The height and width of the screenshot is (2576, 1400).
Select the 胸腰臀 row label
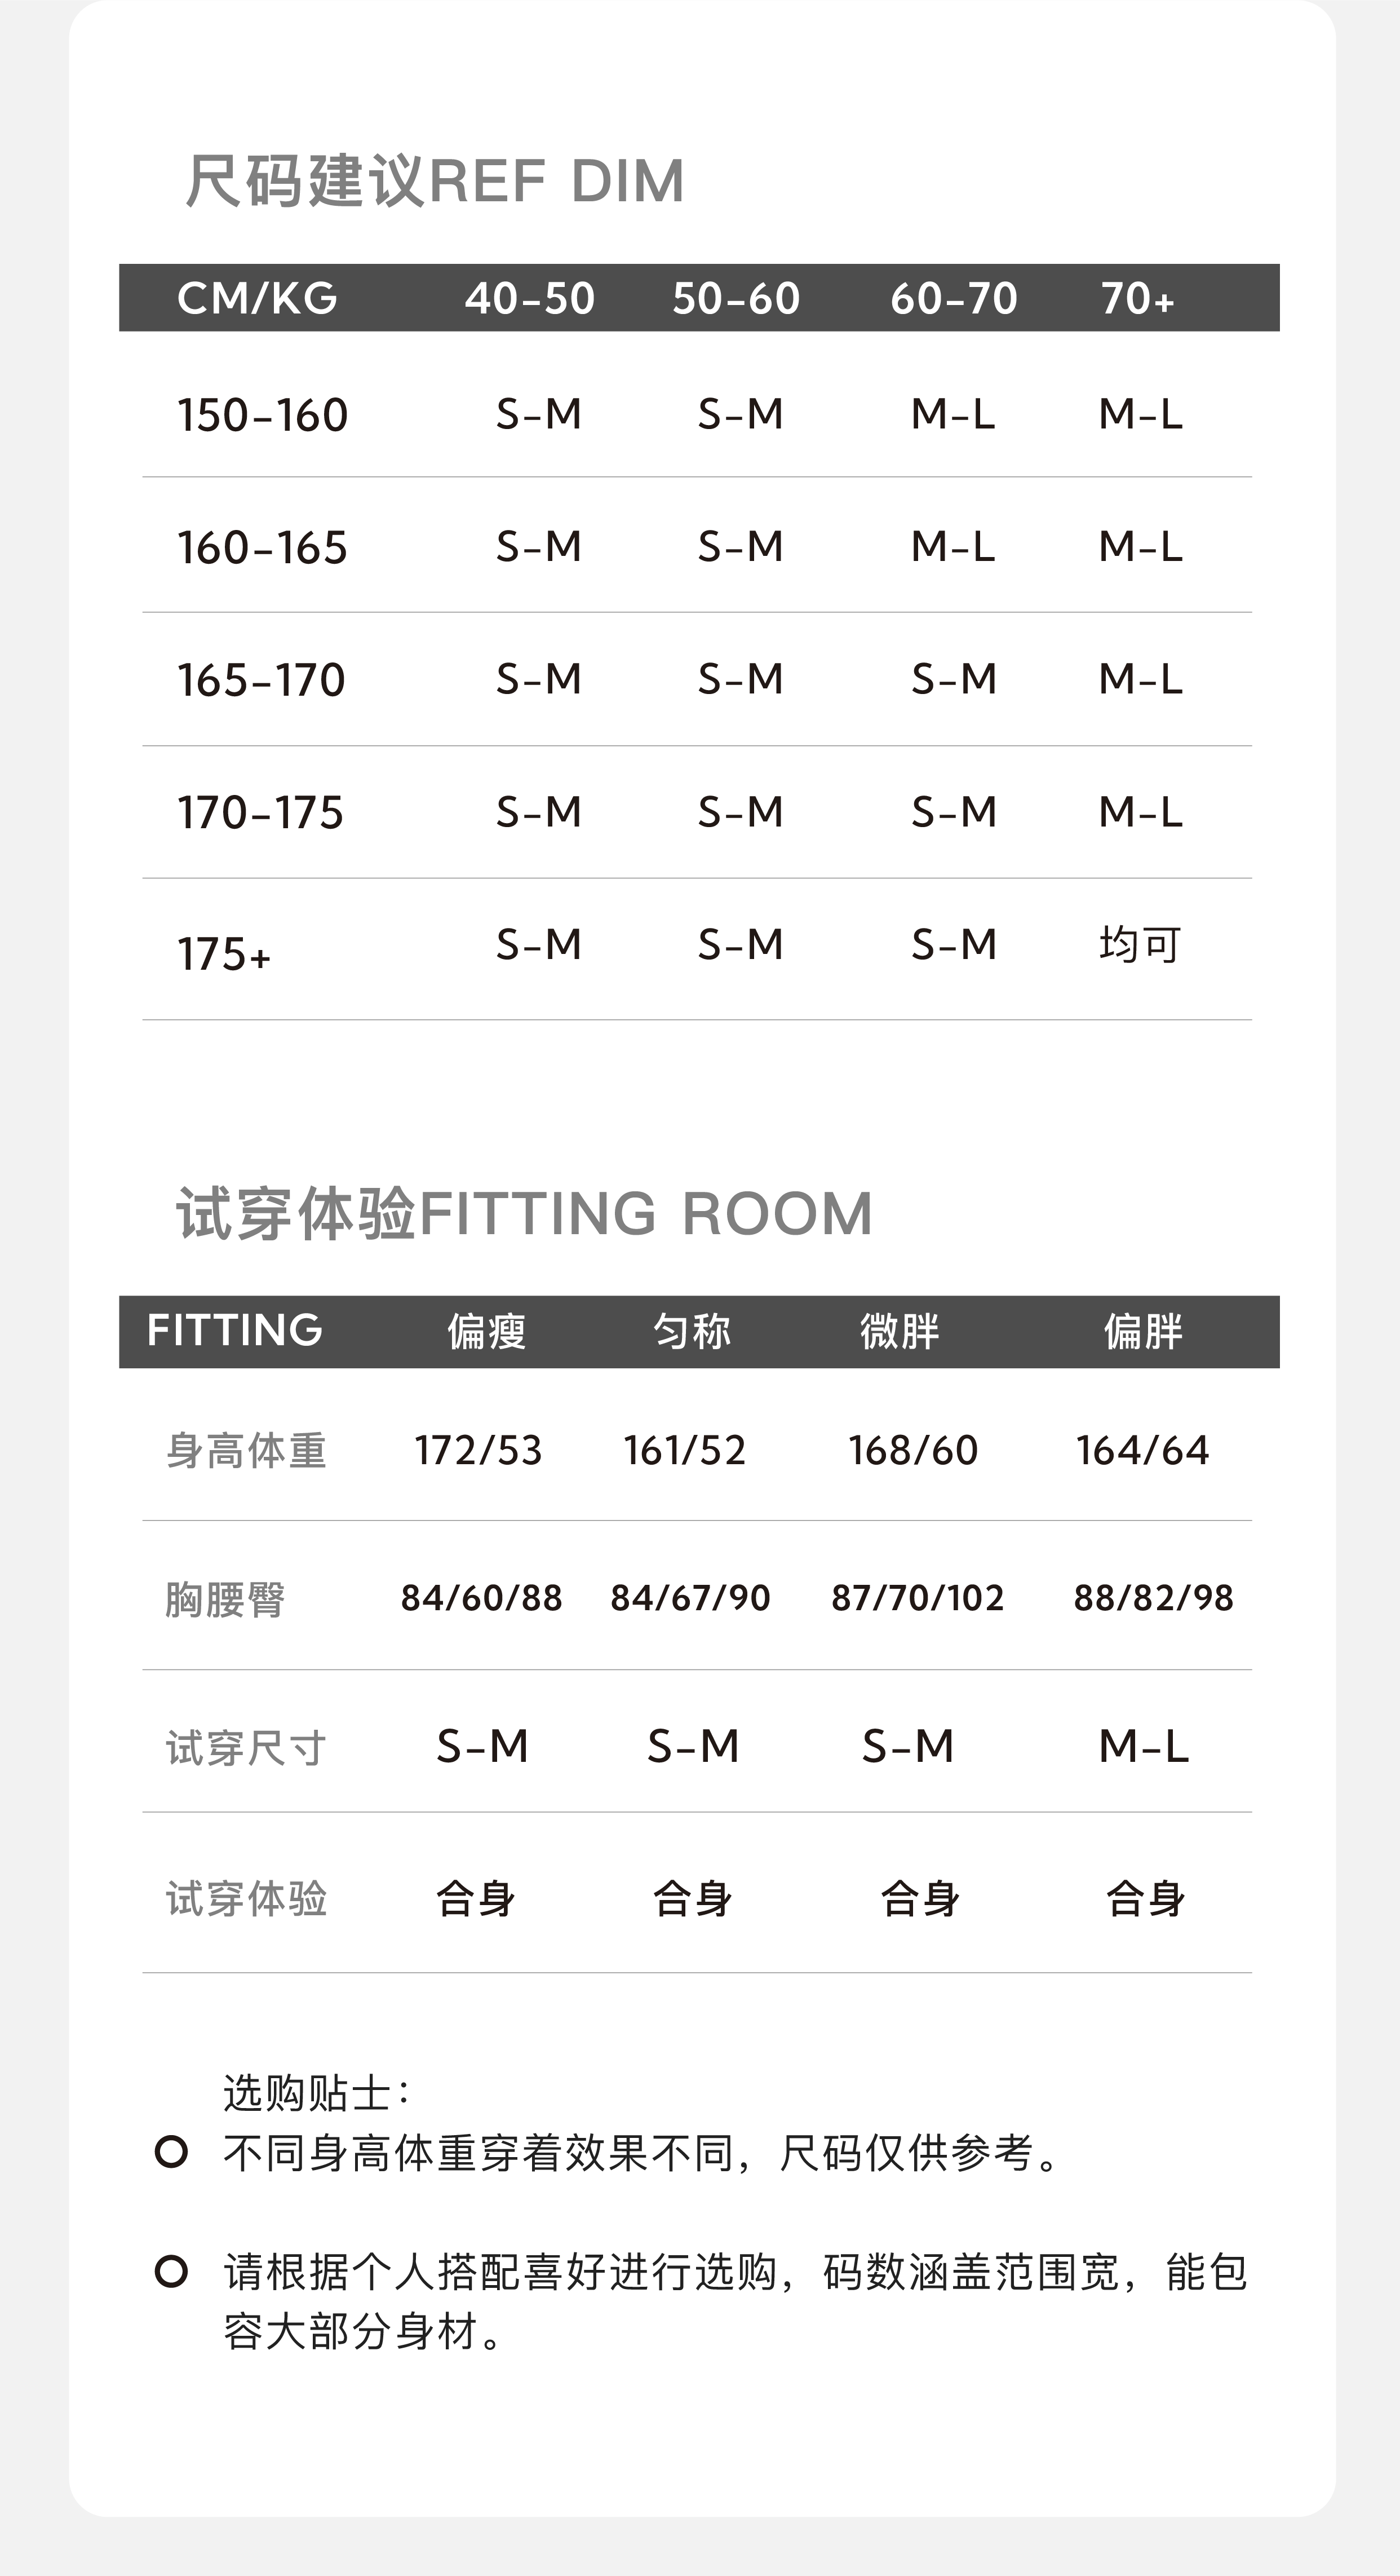(225, 1599)
